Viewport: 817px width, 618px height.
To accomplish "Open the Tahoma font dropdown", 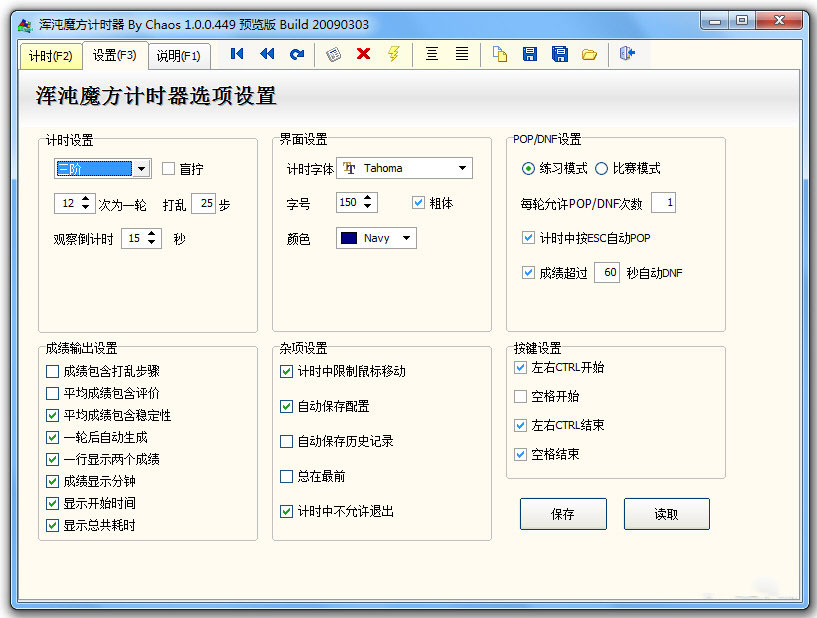I will (462, 168).
